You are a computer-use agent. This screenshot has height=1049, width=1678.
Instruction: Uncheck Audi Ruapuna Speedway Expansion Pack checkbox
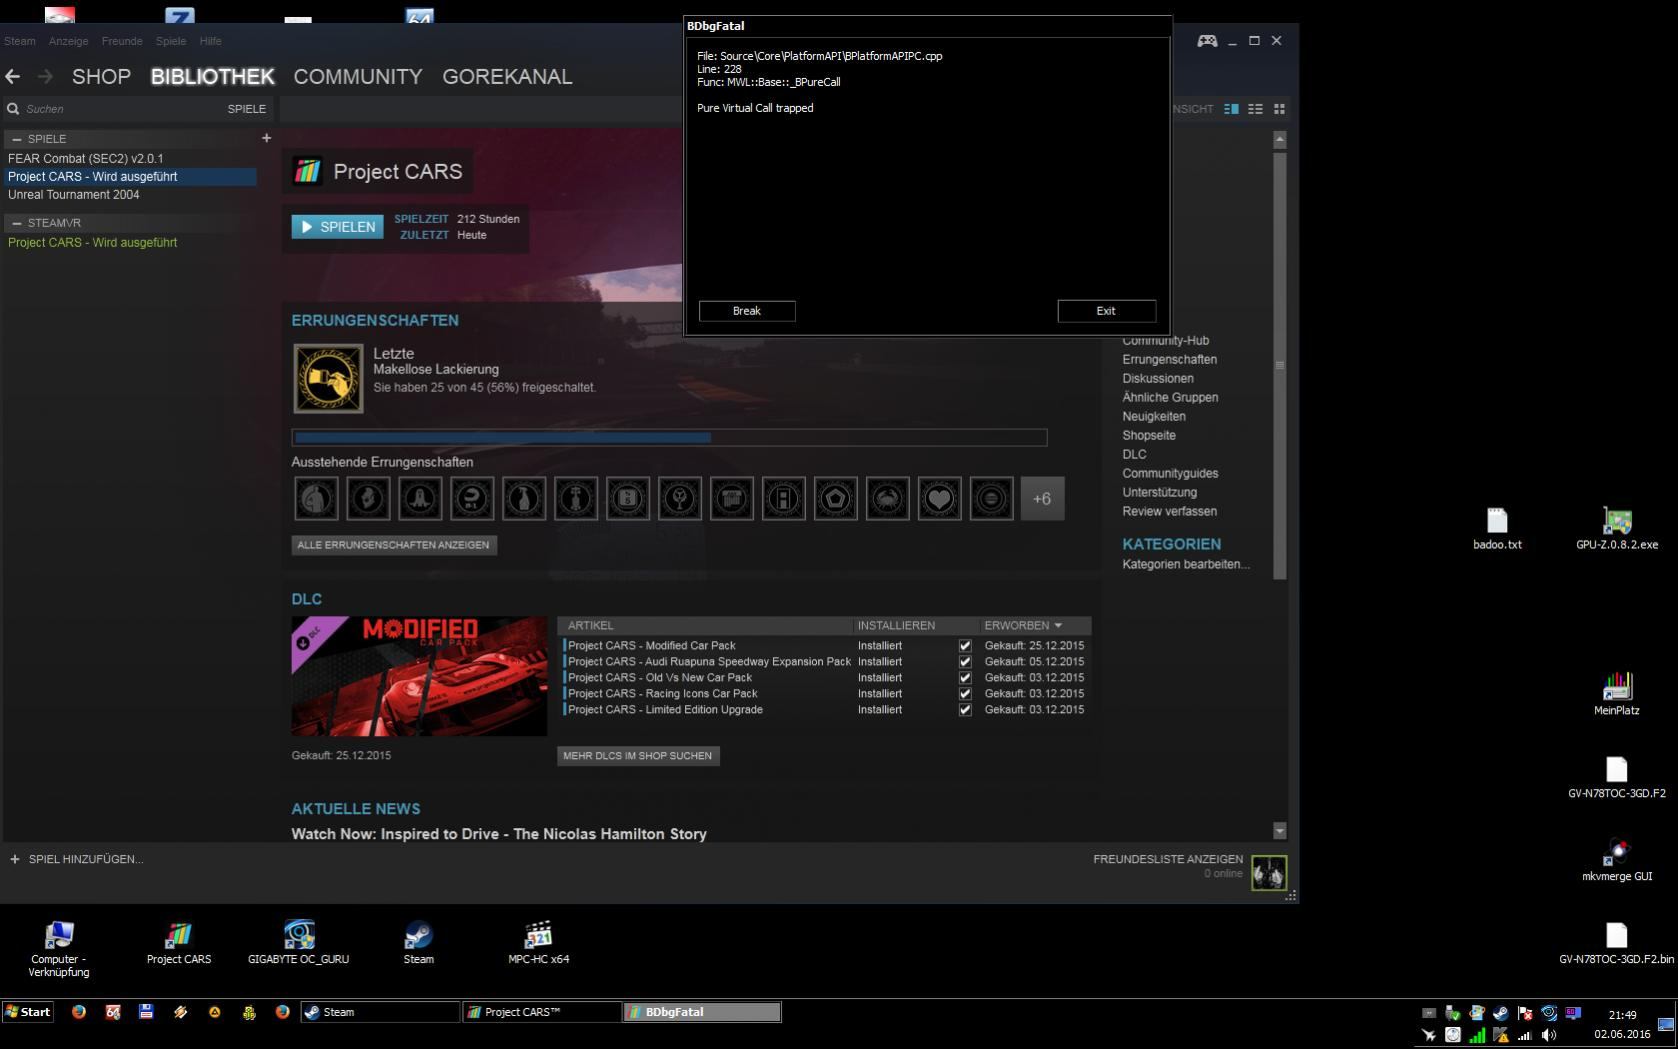point(965,662)
